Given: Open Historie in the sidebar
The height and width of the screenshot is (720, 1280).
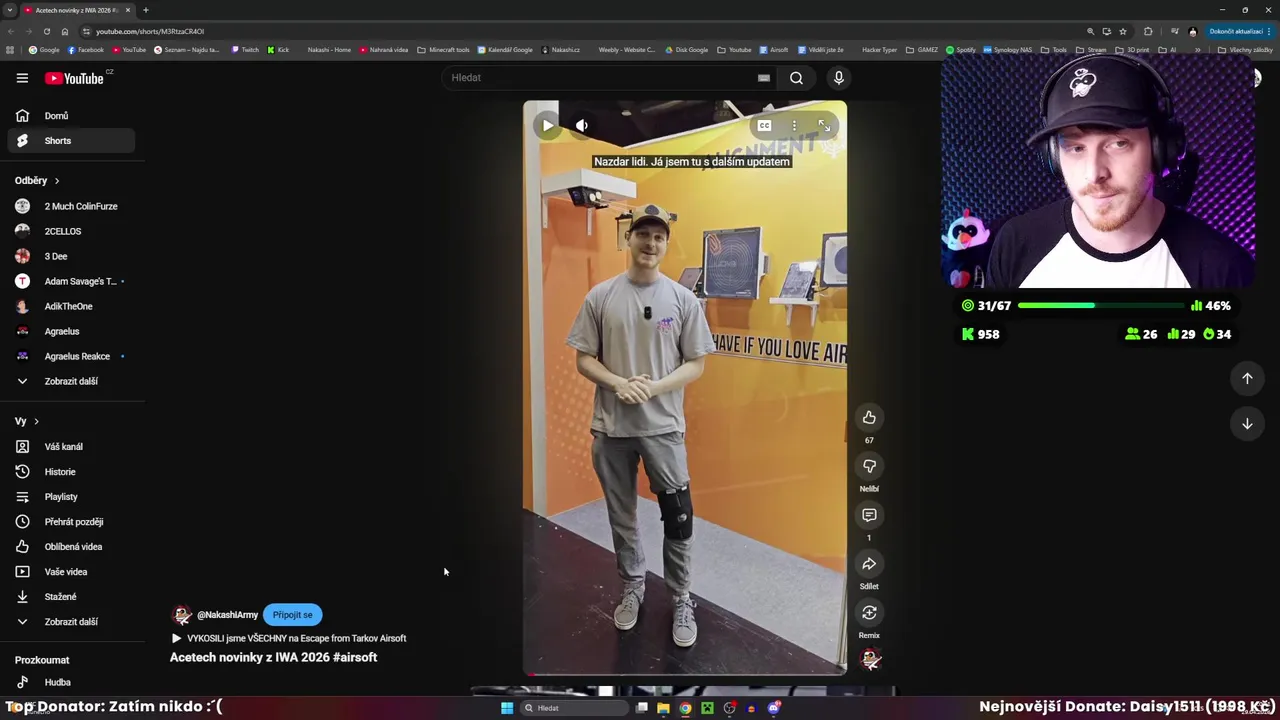Looking at the screenshot, I should [71, 472].
